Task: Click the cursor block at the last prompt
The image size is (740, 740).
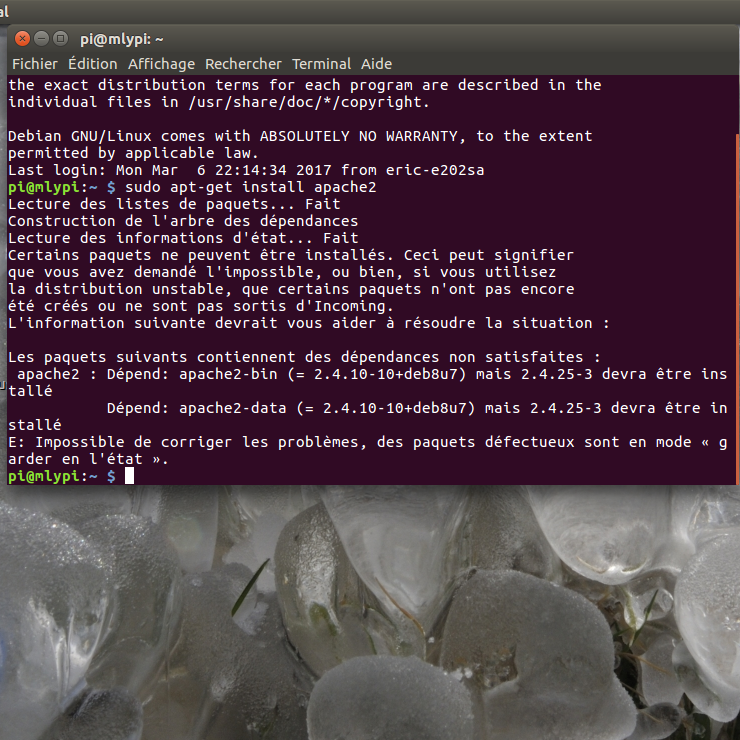Action: click(x=129, y=476)
